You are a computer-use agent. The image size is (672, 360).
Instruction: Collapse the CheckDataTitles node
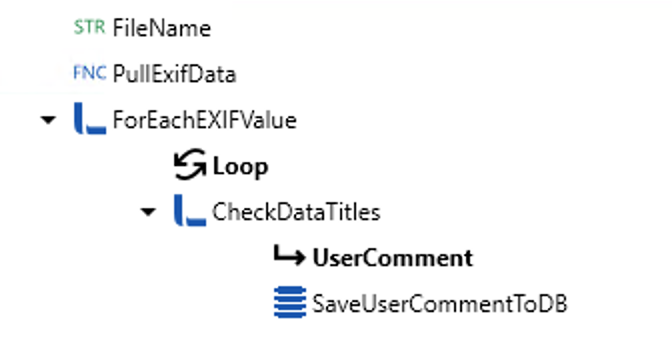[x=148, y=212]
